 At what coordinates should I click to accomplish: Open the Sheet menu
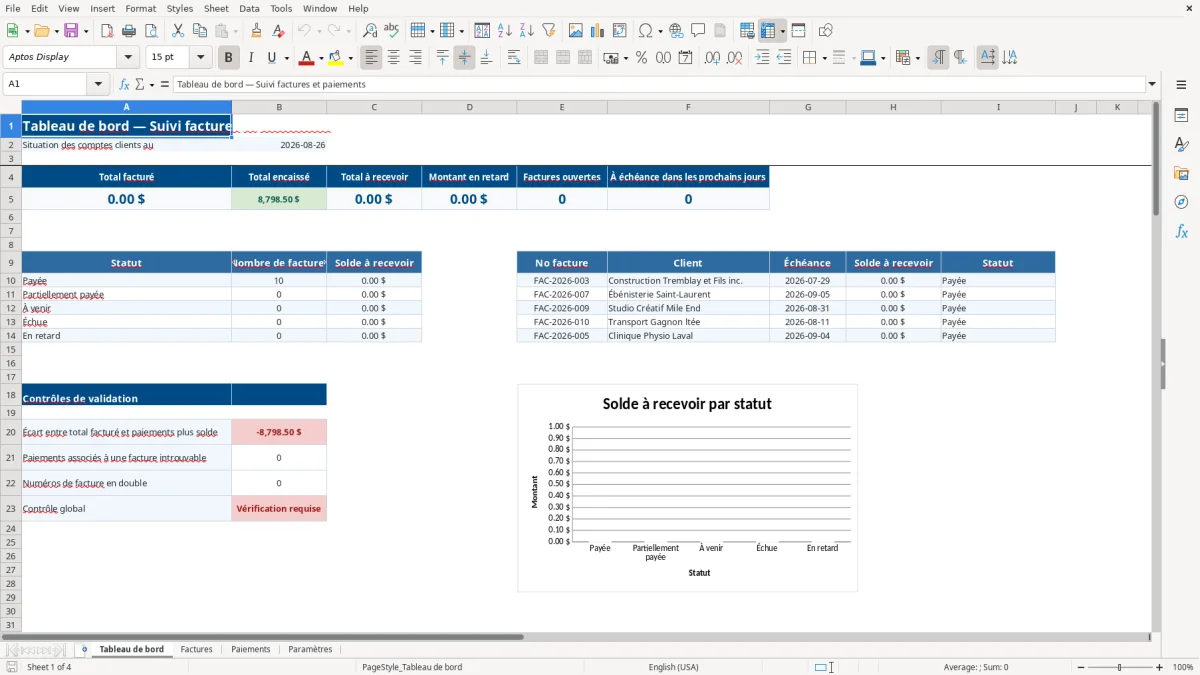(216, 8)
